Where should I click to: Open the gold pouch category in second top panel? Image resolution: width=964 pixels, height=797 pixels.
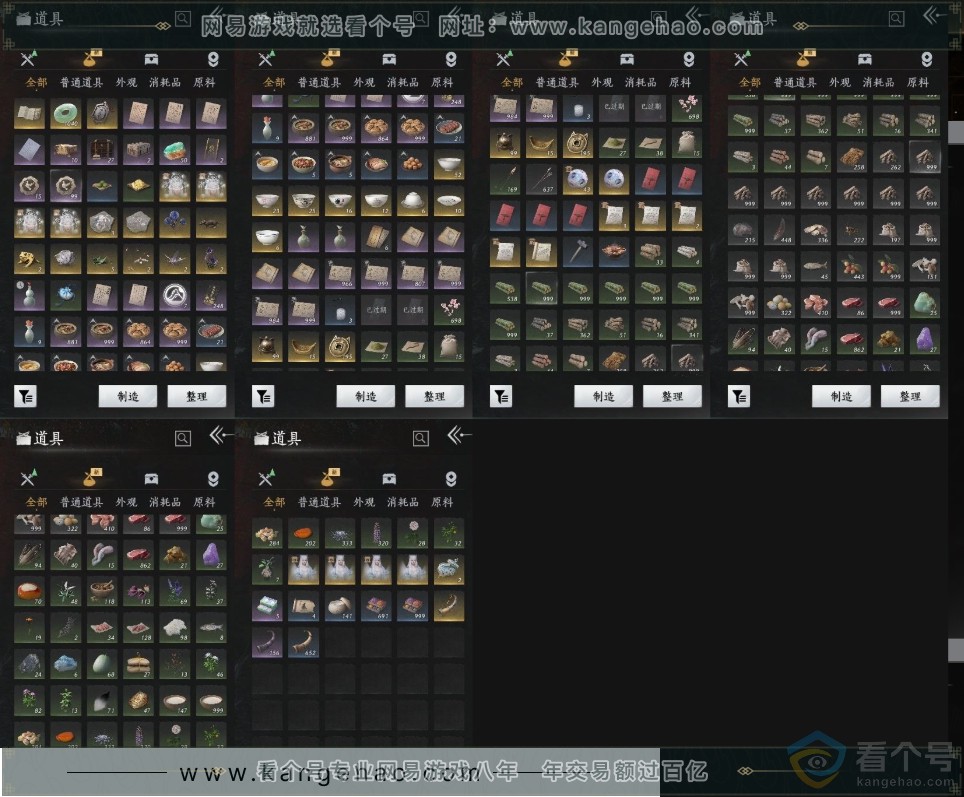[331, 58]
